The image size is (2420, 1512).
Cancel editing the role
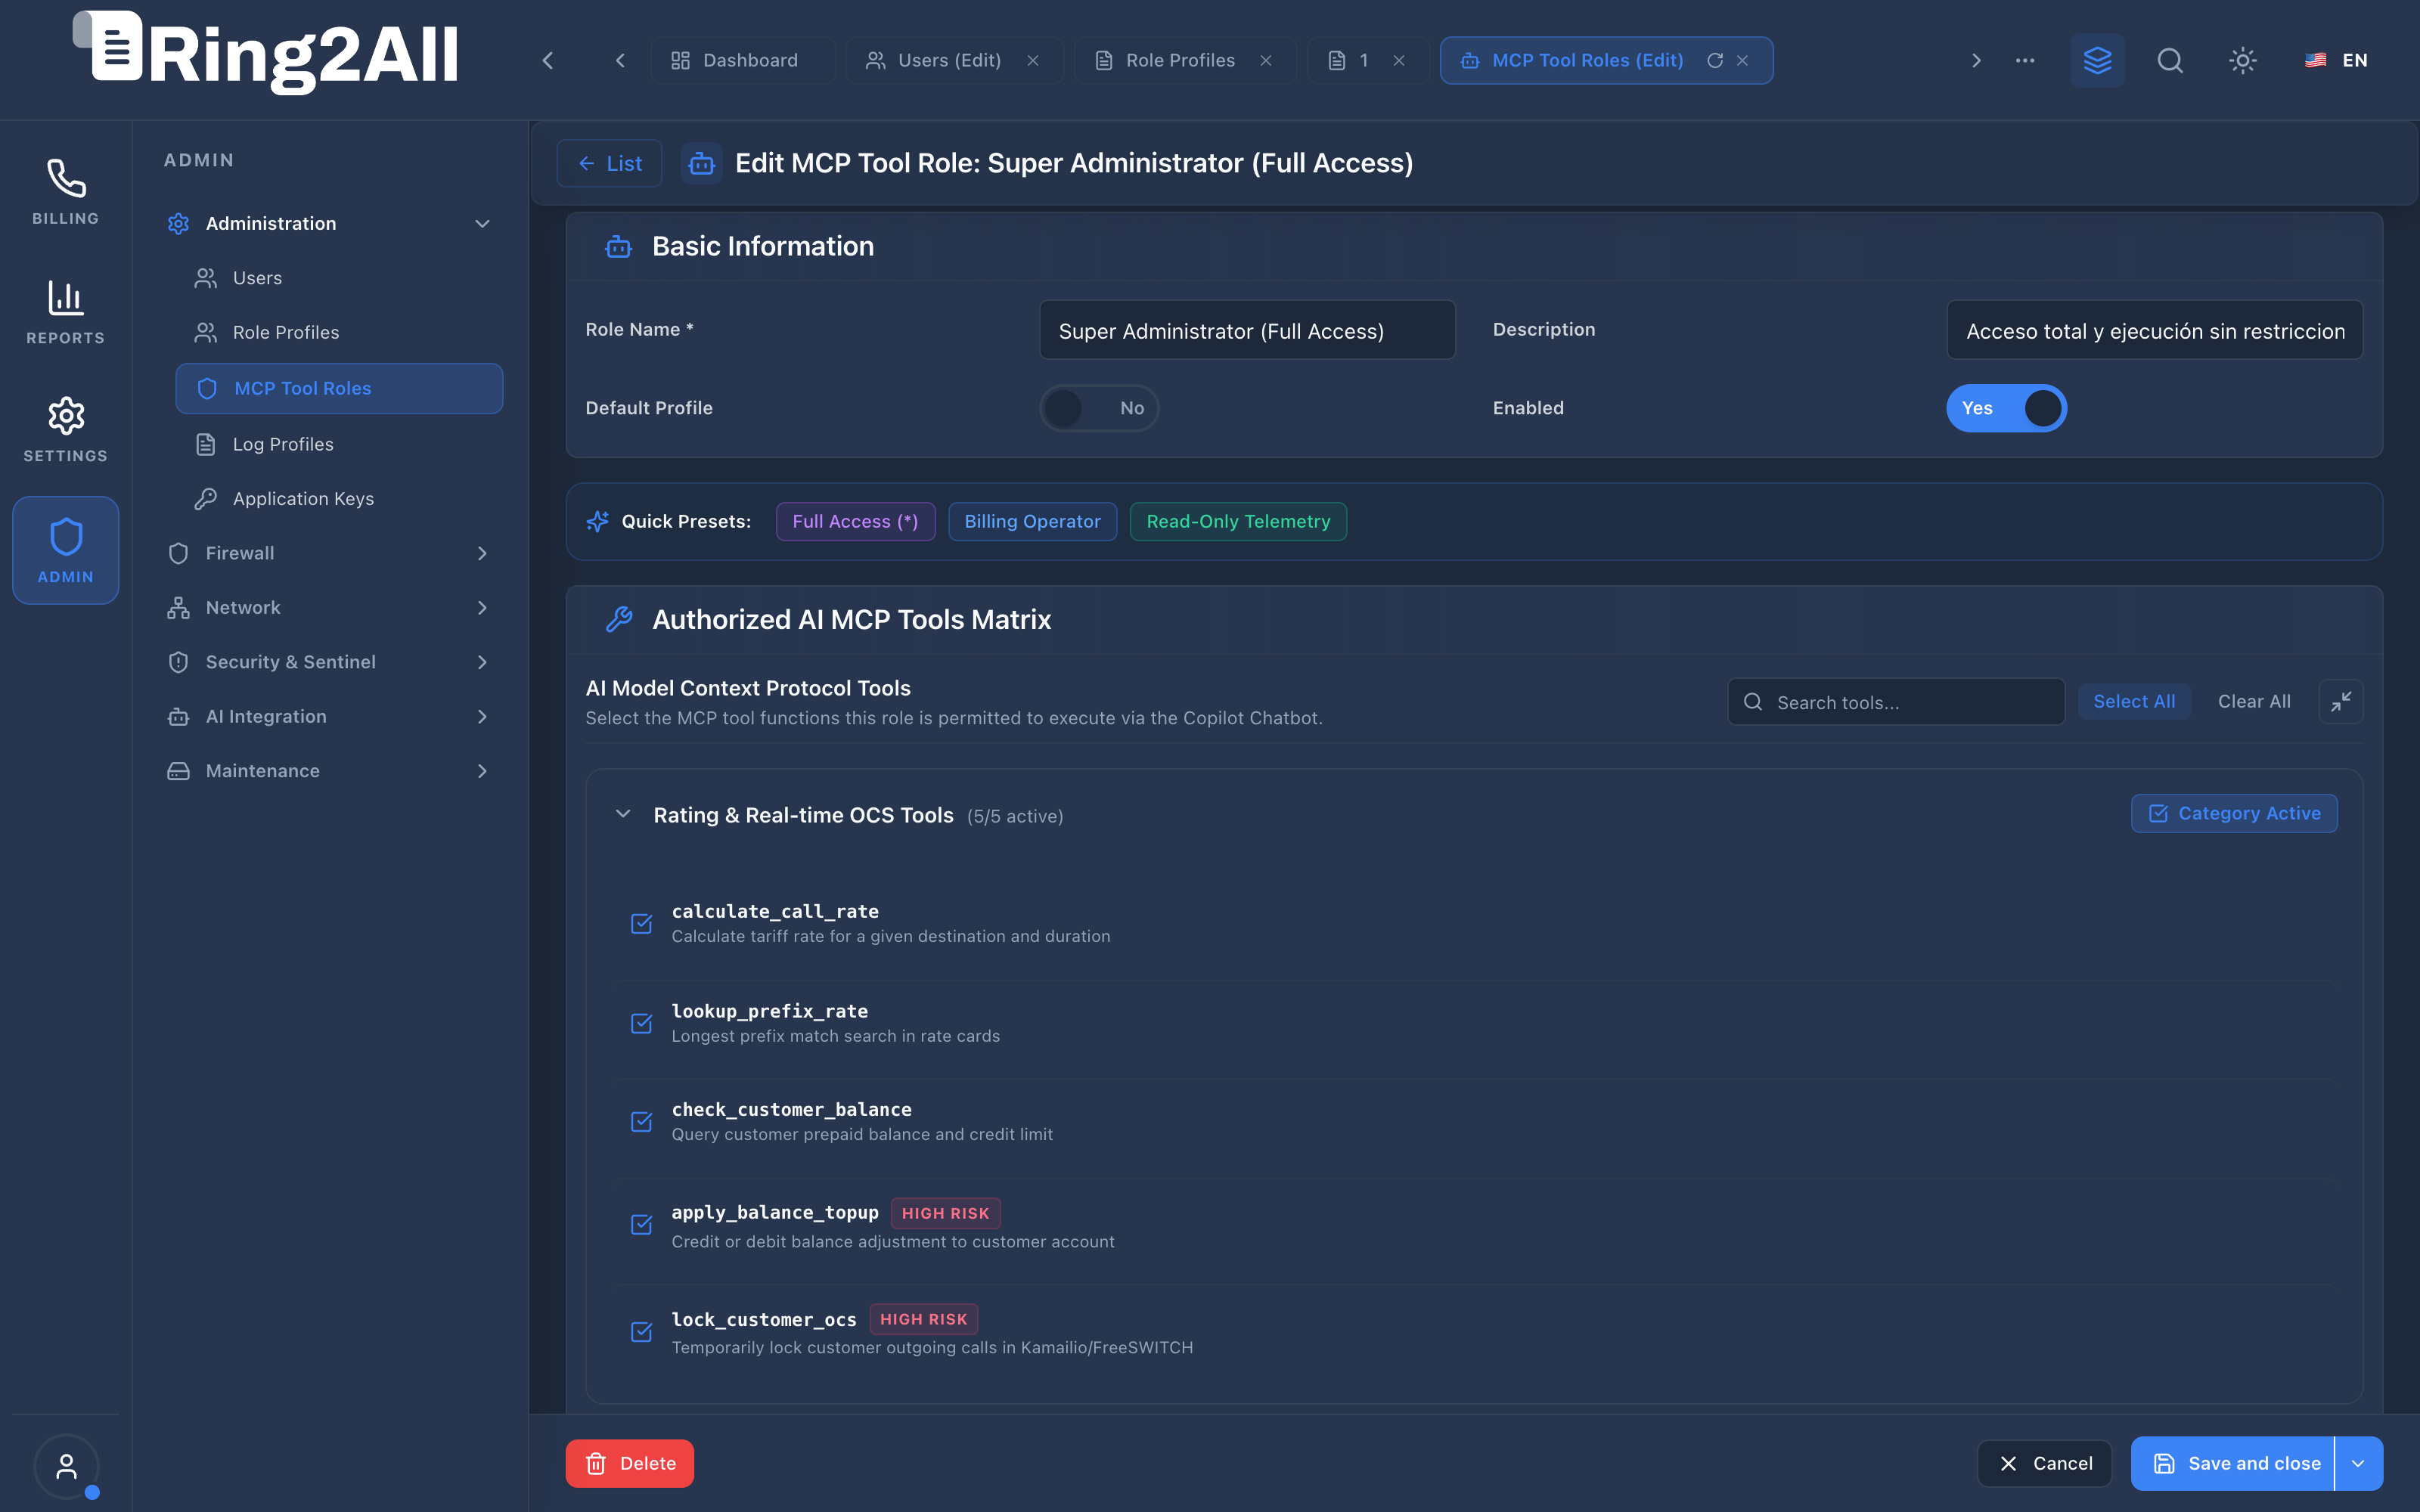point(2044,1463)
